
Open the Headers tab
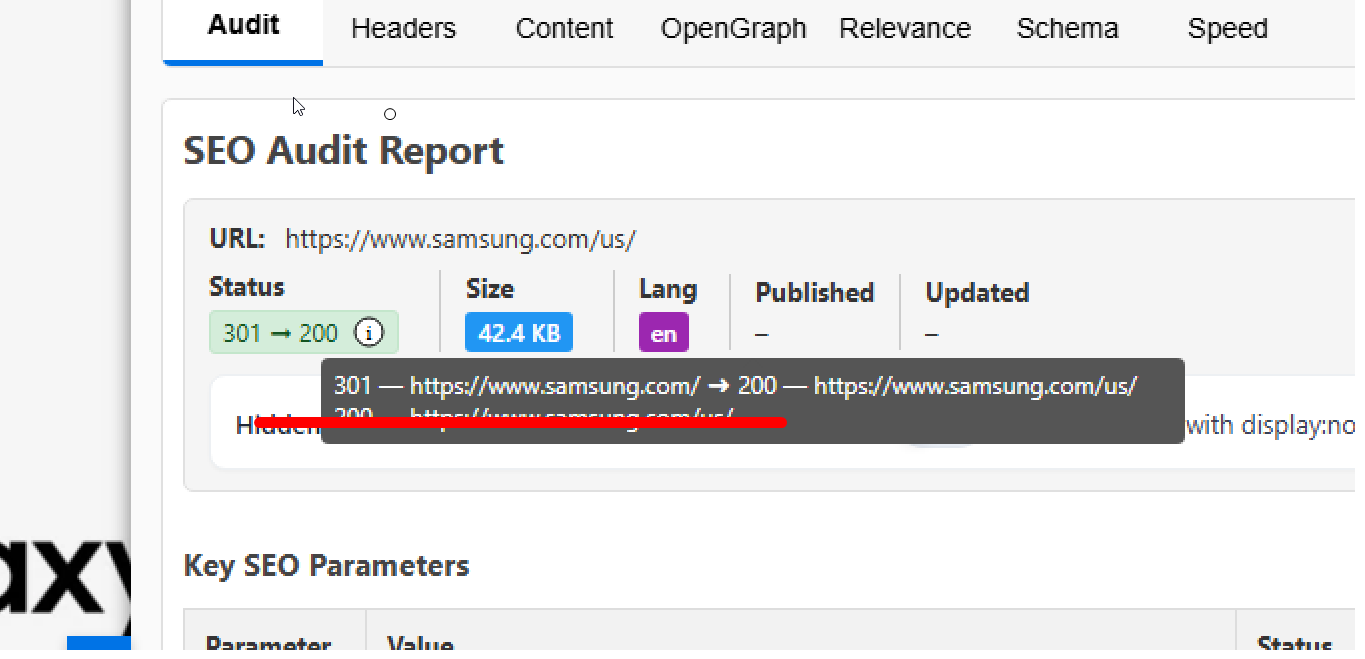403,29
